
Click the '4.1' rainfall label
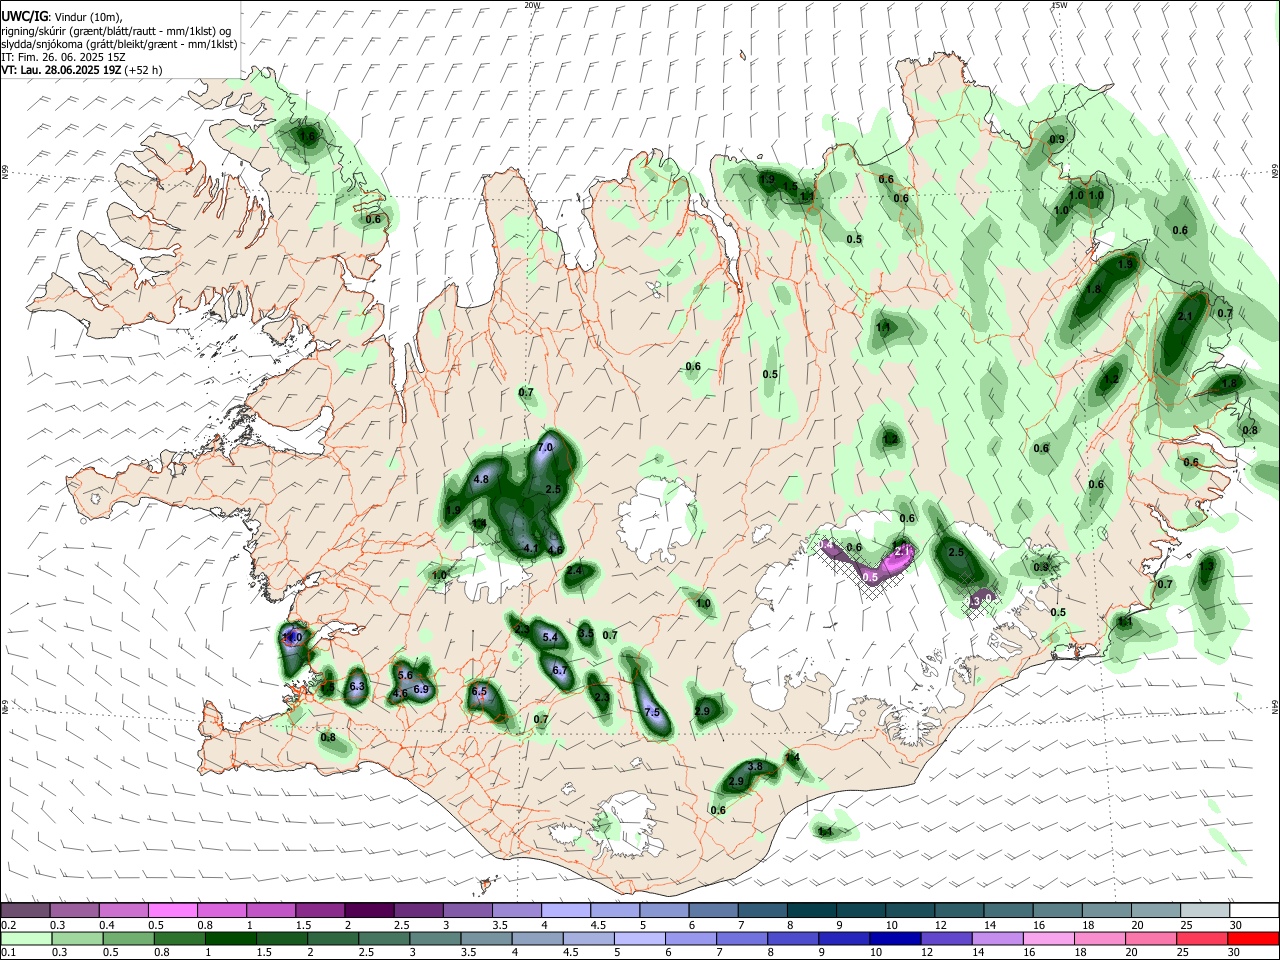pyautogui.click(x=531, y=548)
